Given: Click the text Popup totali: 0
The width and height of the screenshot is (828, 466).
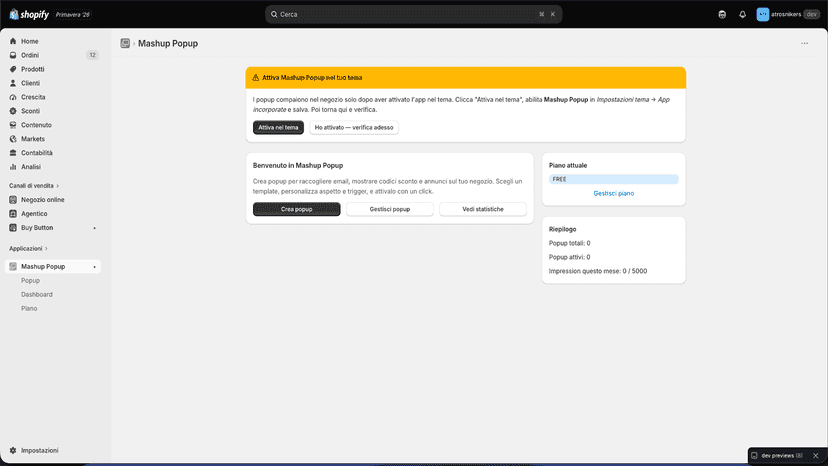Looking at the screenshot, I should 569,243.
